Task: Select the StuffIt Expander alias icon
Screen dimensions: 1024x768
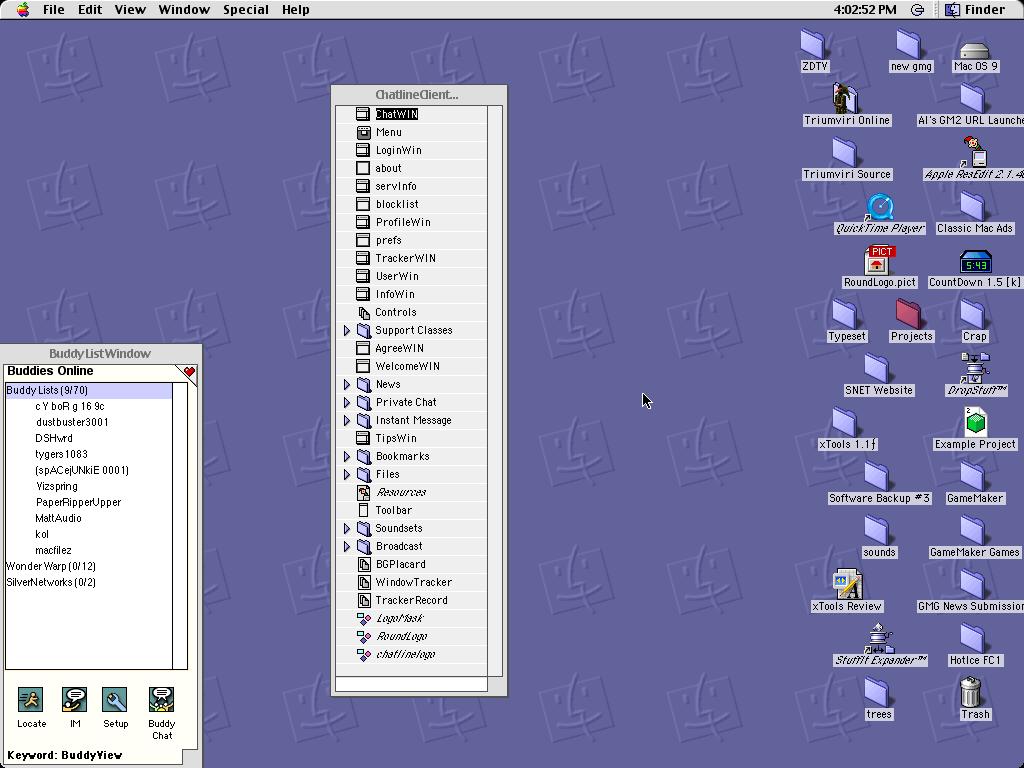Action: [879, 638]
